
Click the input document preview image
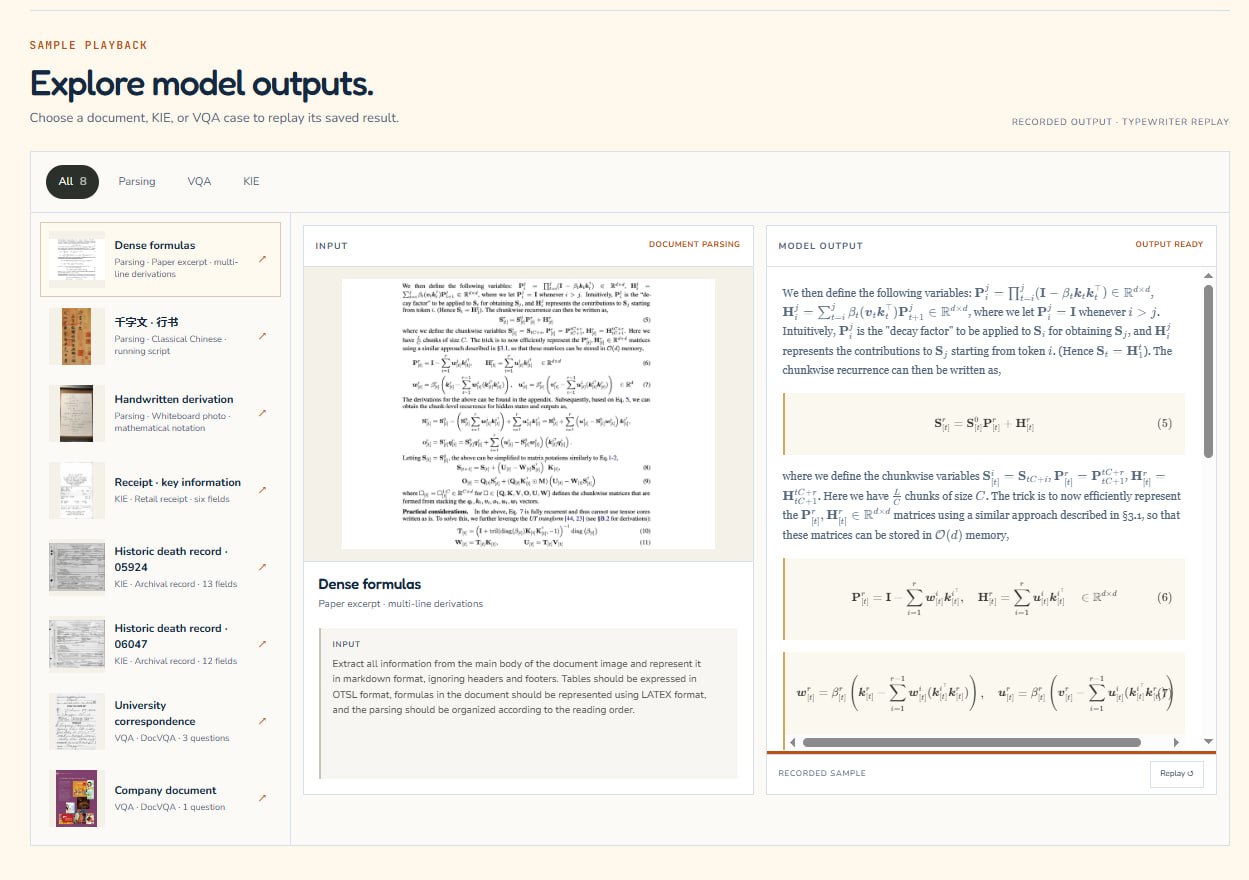tap(528, 413)
